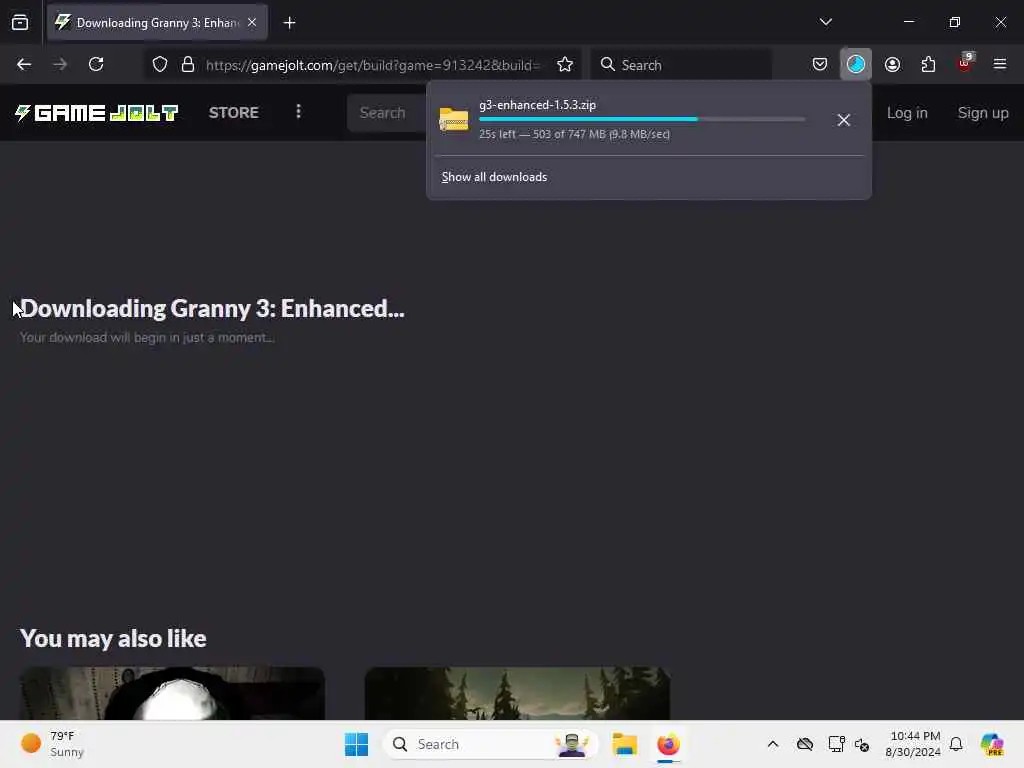Open the Game Jolt STORE link
The height and width of the screenshot is (768, 1024).
[x=234, y=112]
